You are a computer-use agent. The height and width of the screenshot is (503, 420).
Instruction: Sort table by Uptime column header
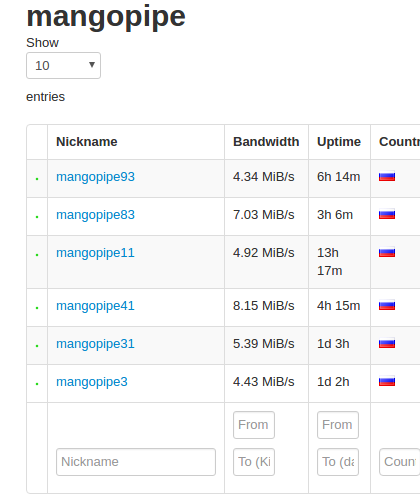click(339, 142)
